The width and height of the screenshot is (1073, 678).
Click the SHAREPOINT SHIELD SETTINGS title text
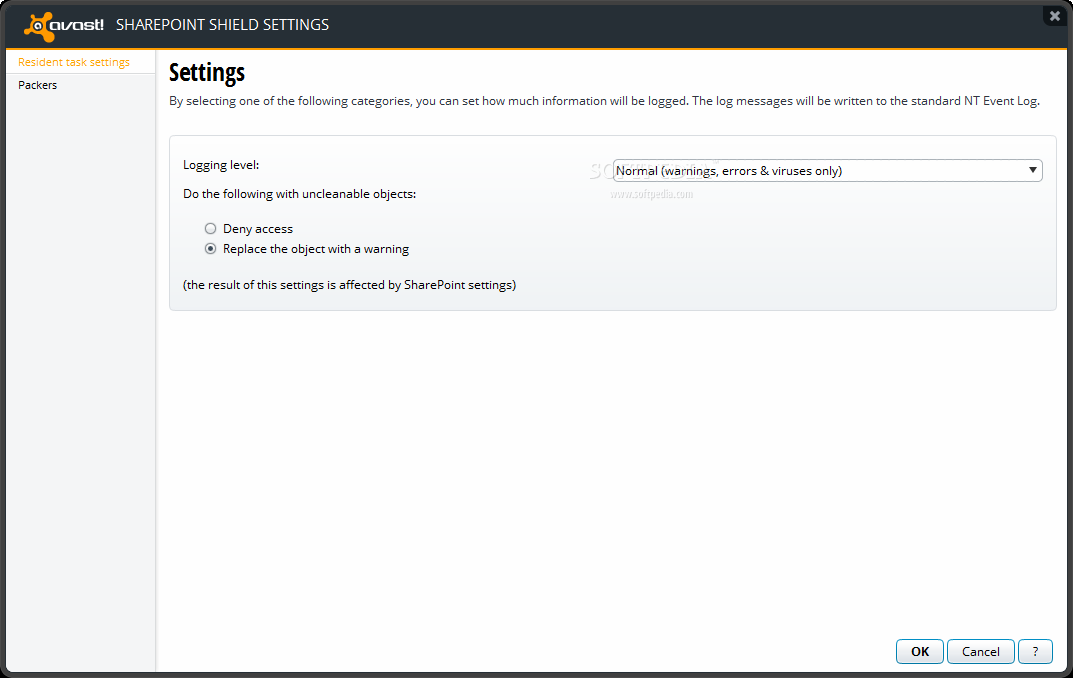coord(222,24)
